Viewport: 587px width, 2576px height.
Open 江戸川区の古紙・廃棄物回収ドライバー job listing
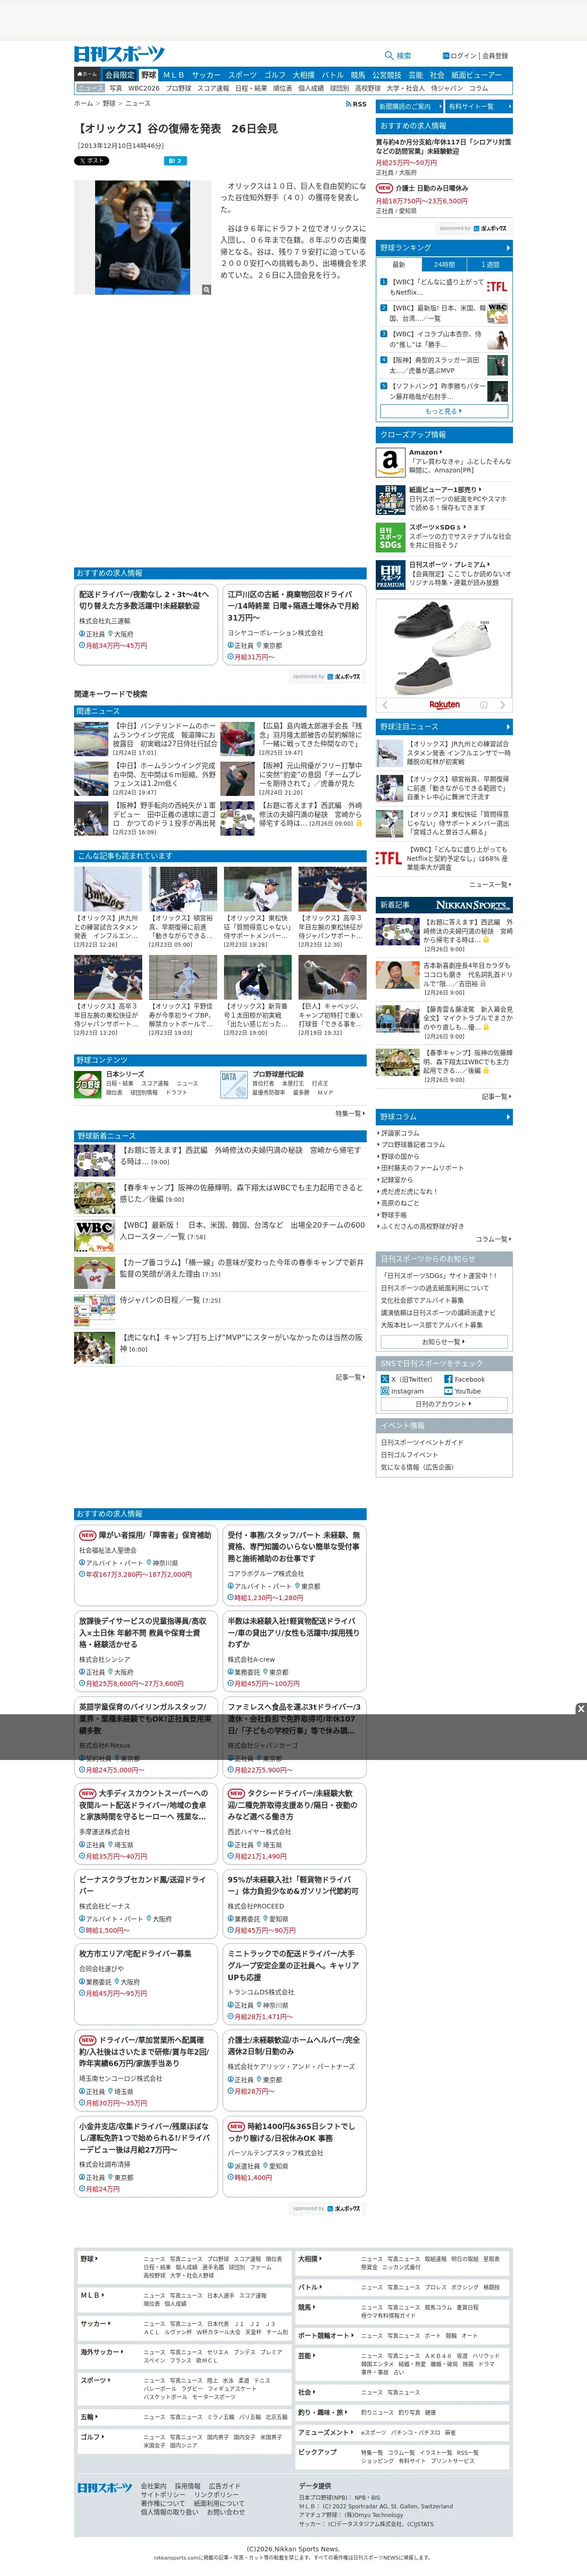293,625
